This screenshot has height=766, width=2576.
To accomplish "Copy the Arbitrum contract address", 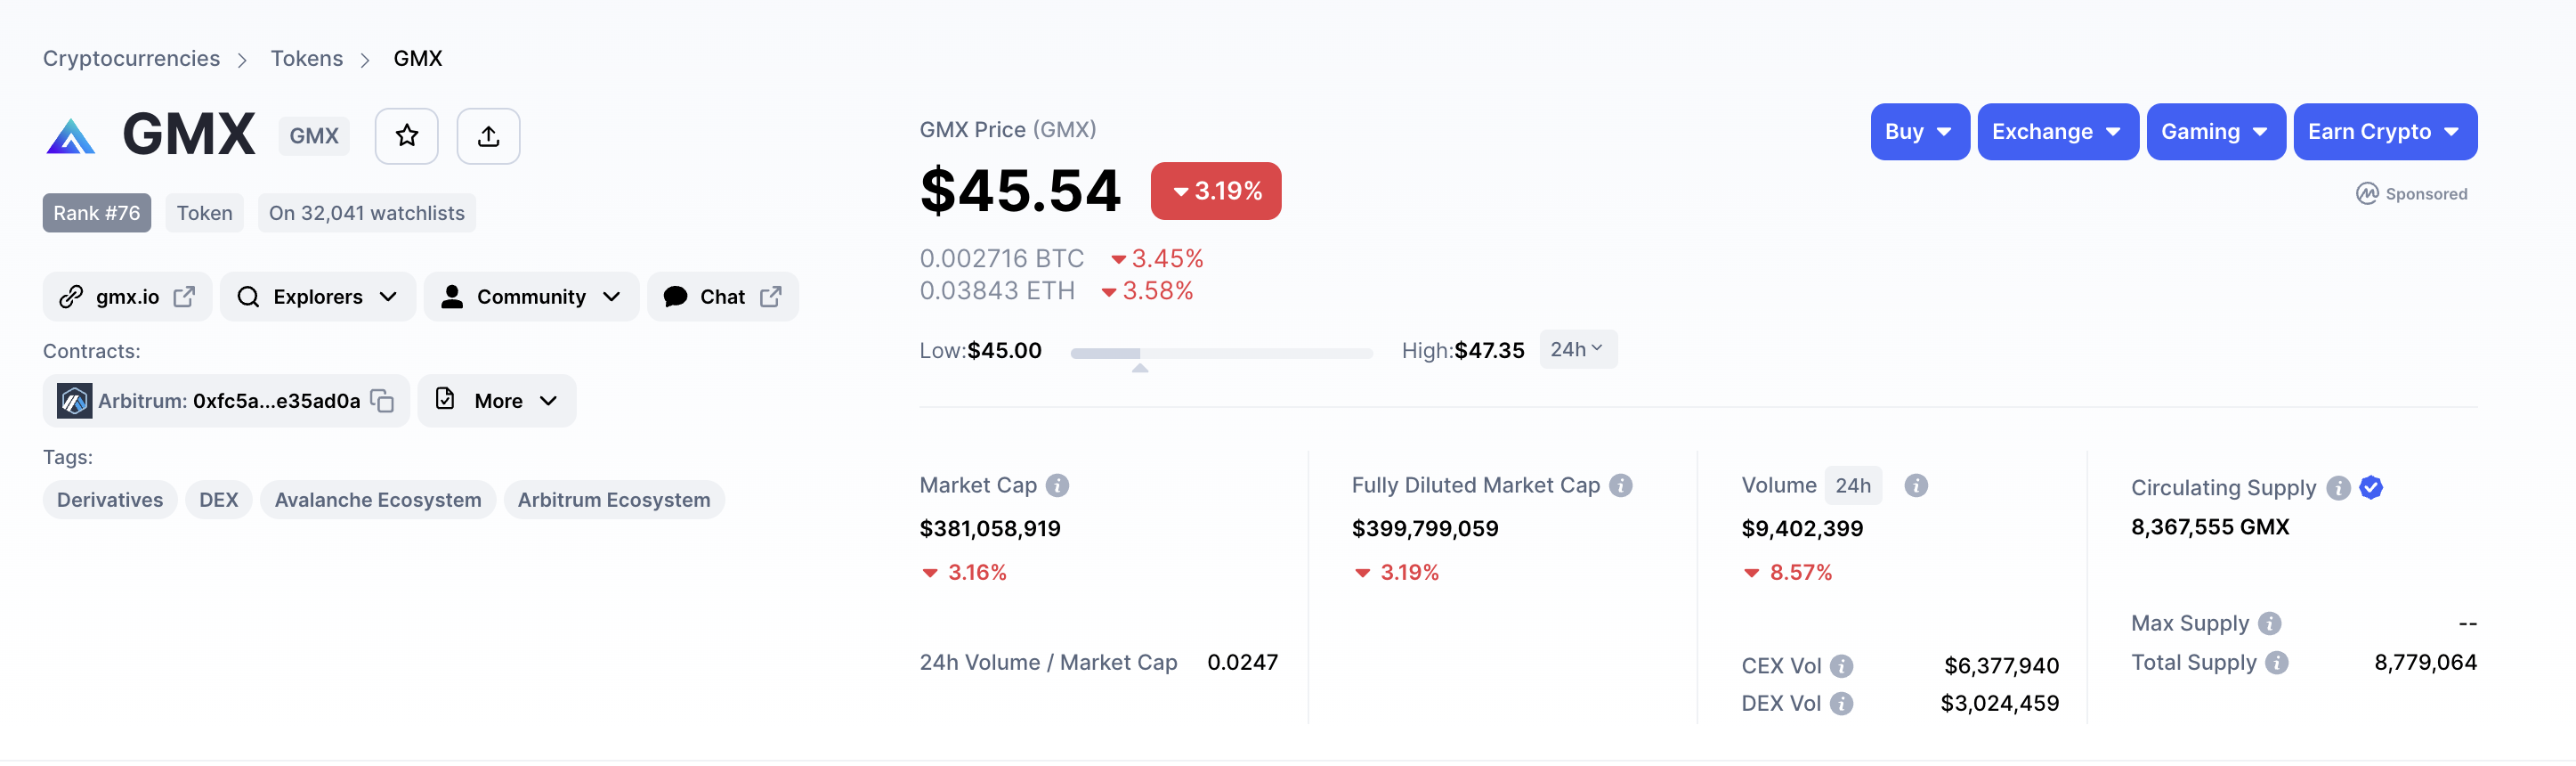I will [x=382, y=401].
